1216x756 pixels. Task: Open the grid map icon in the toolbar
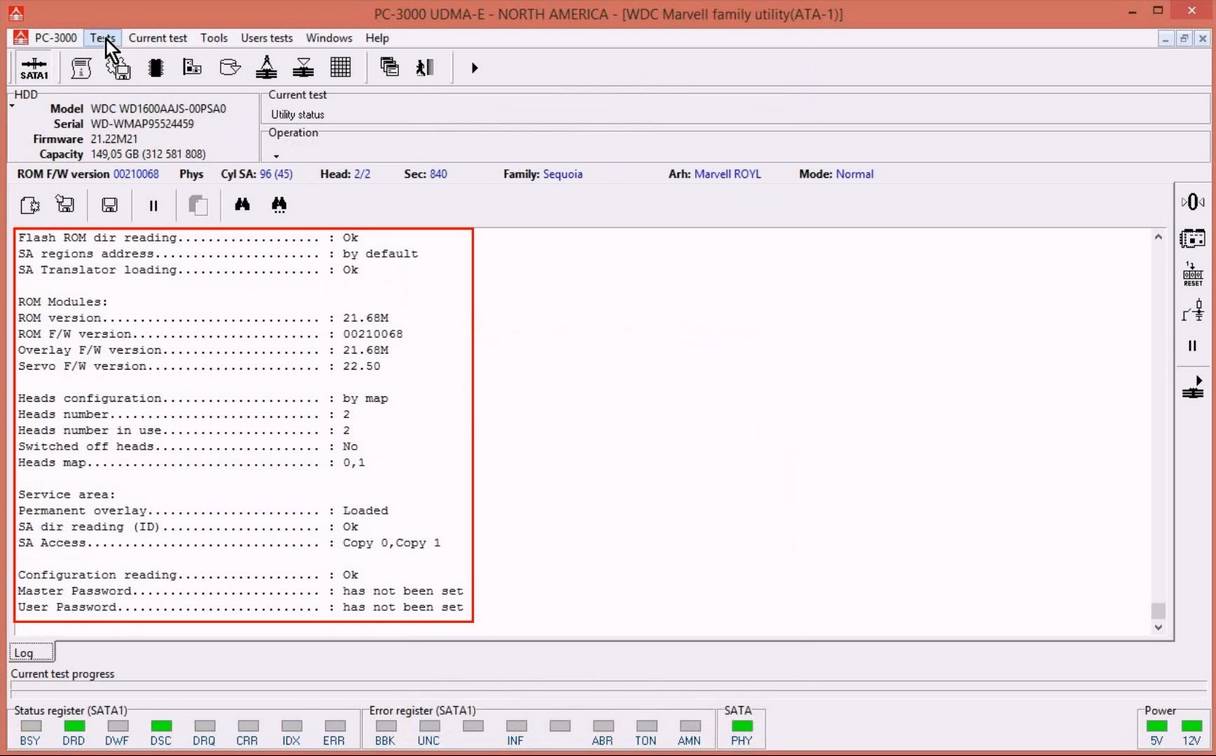click(x=340, y=68)
